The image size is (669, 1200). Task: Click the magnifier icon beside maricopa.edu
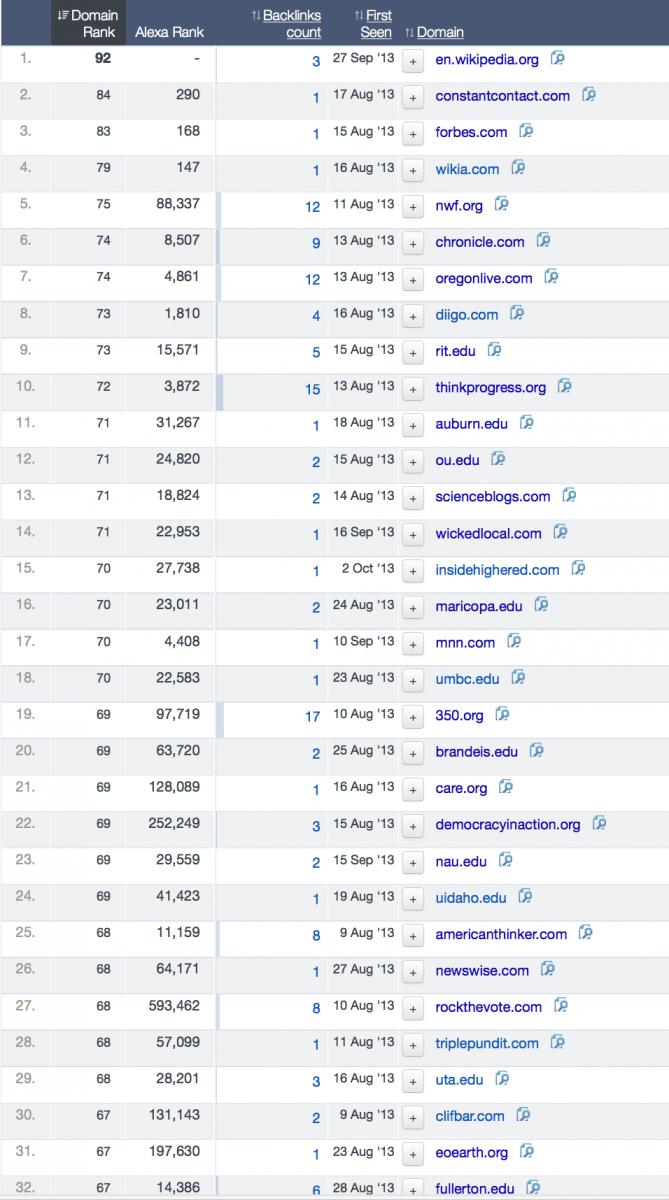542,605
